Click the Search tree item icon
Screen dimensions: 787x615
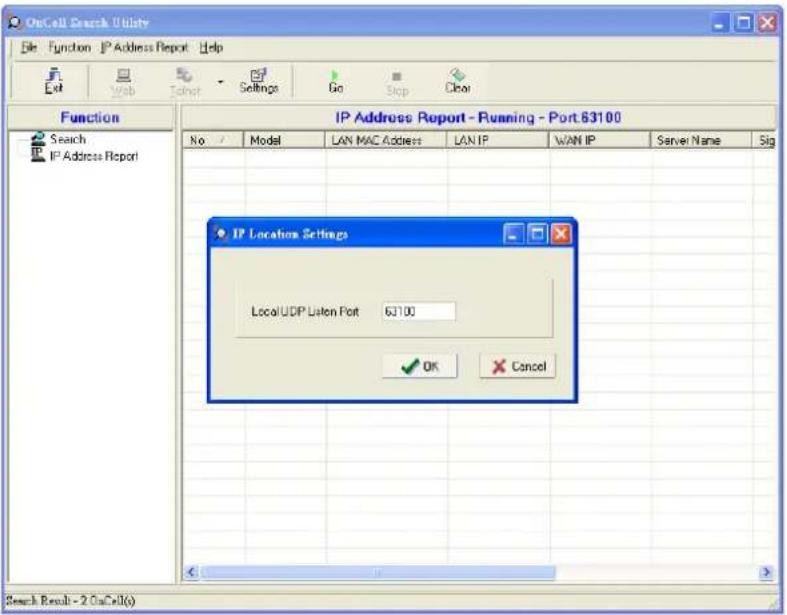38,139
